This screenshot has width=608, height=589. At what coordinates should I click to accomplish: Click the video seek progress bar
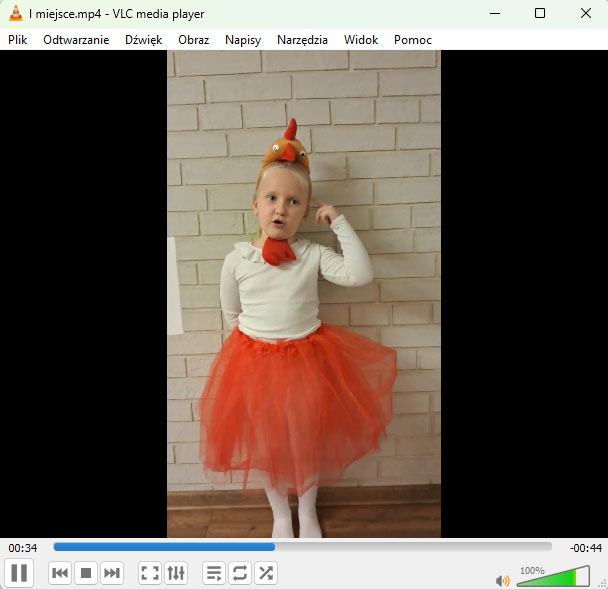pyautogui.click(x=302, y=547)
